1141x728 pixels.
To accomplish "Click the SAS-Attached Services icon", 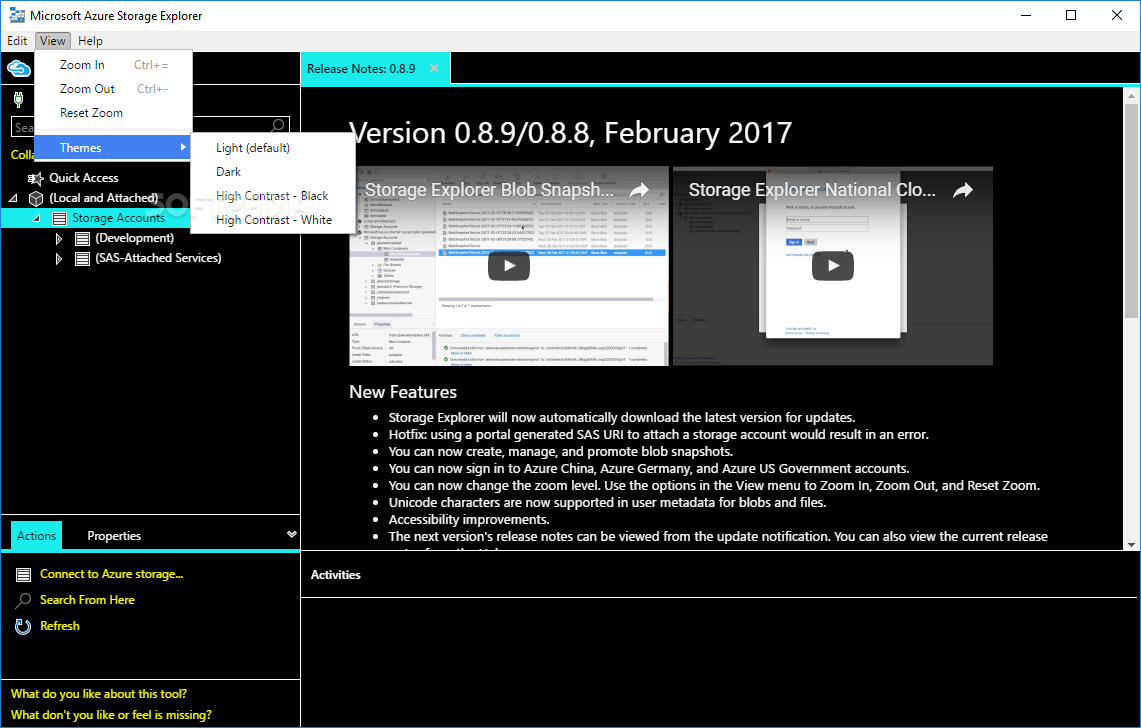I will (x=83, y=258).
